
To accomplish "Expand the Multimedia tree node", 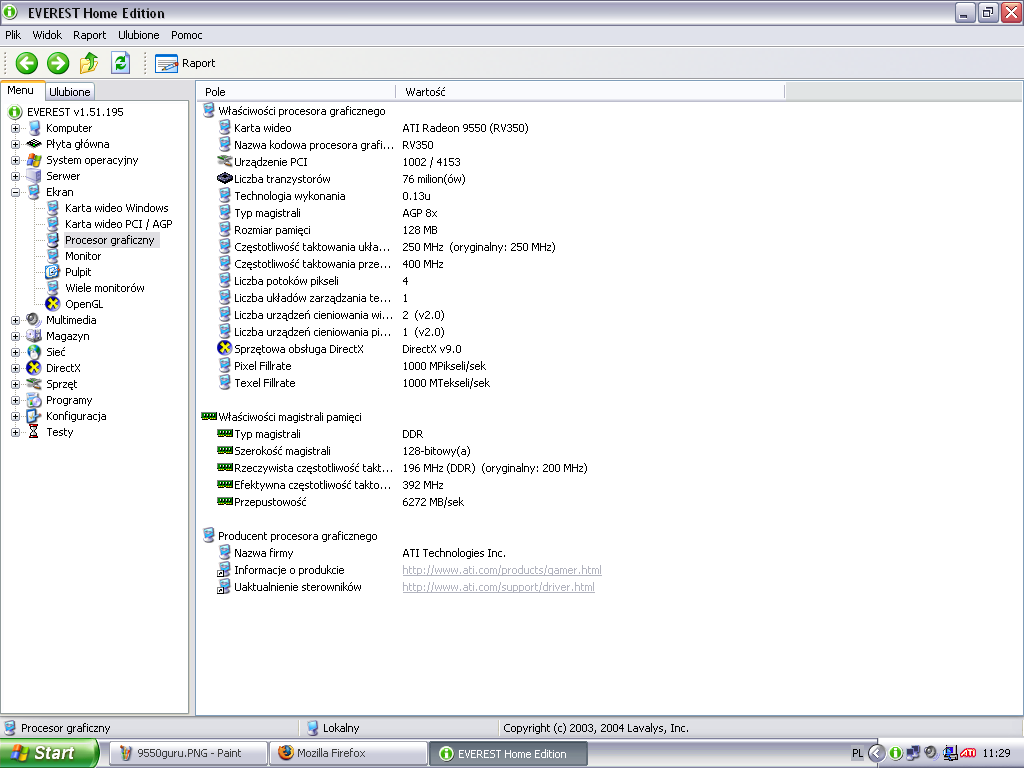I will [16, 320].
